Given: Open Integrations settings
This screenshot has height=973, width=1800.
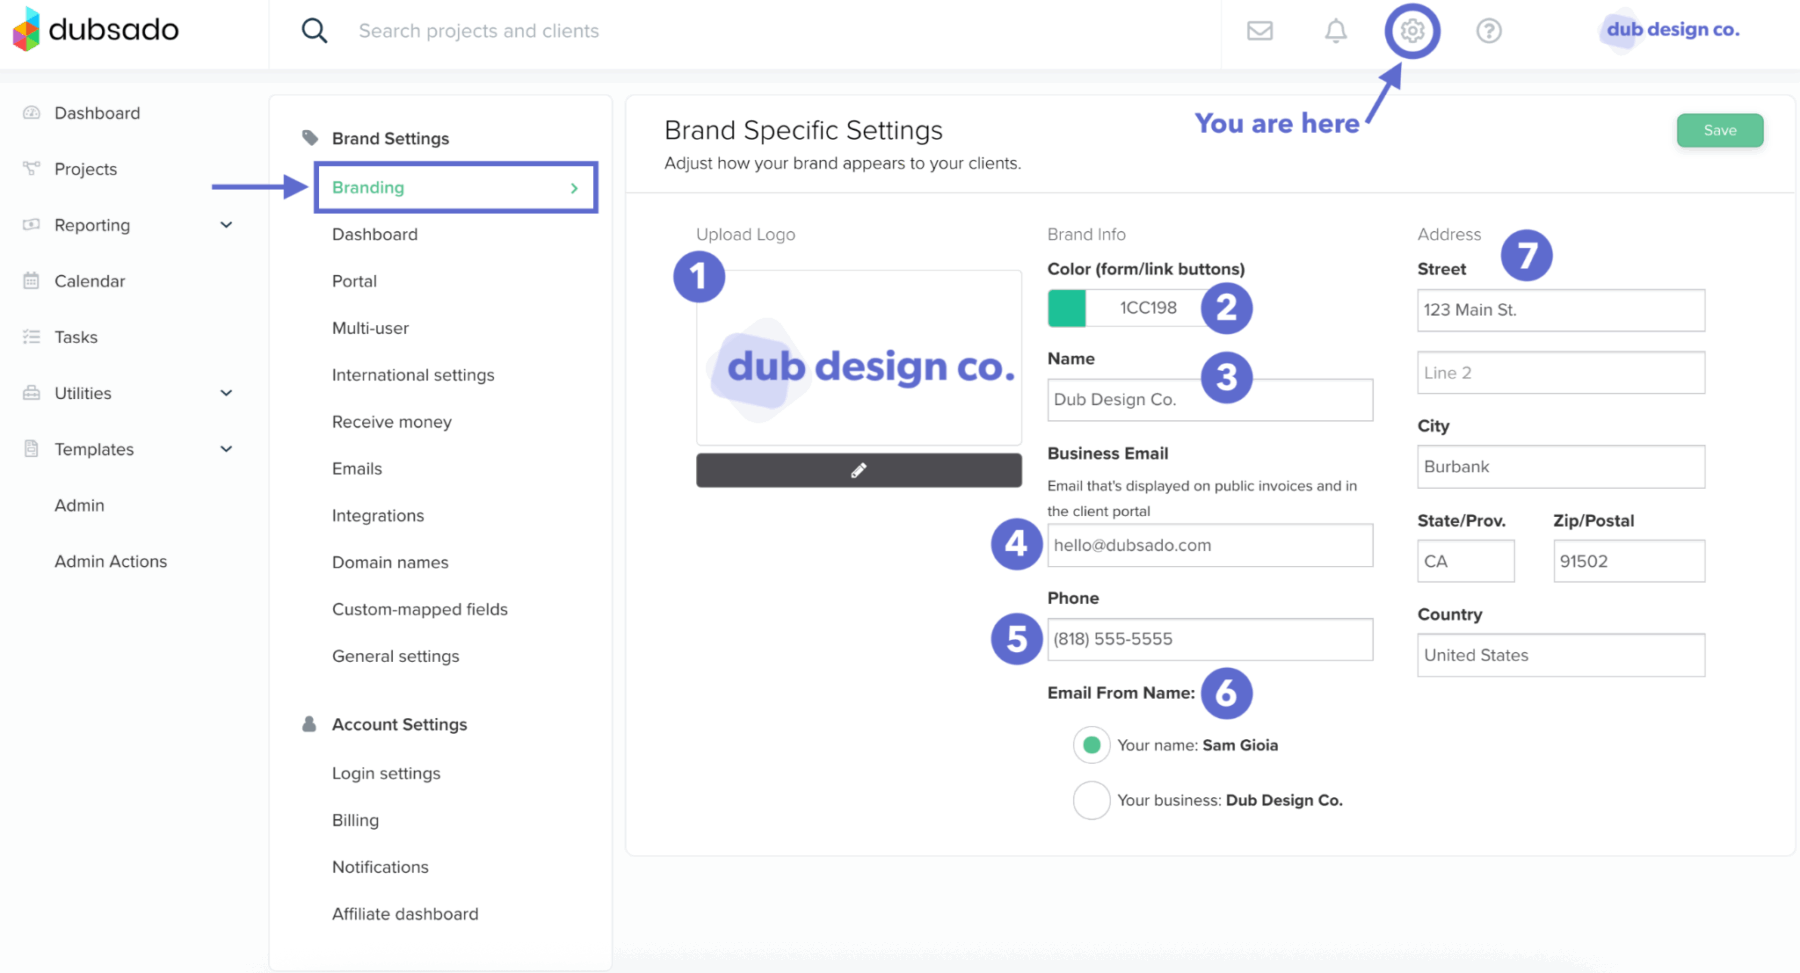Looking at the screenshot, I should coord(378,515).
